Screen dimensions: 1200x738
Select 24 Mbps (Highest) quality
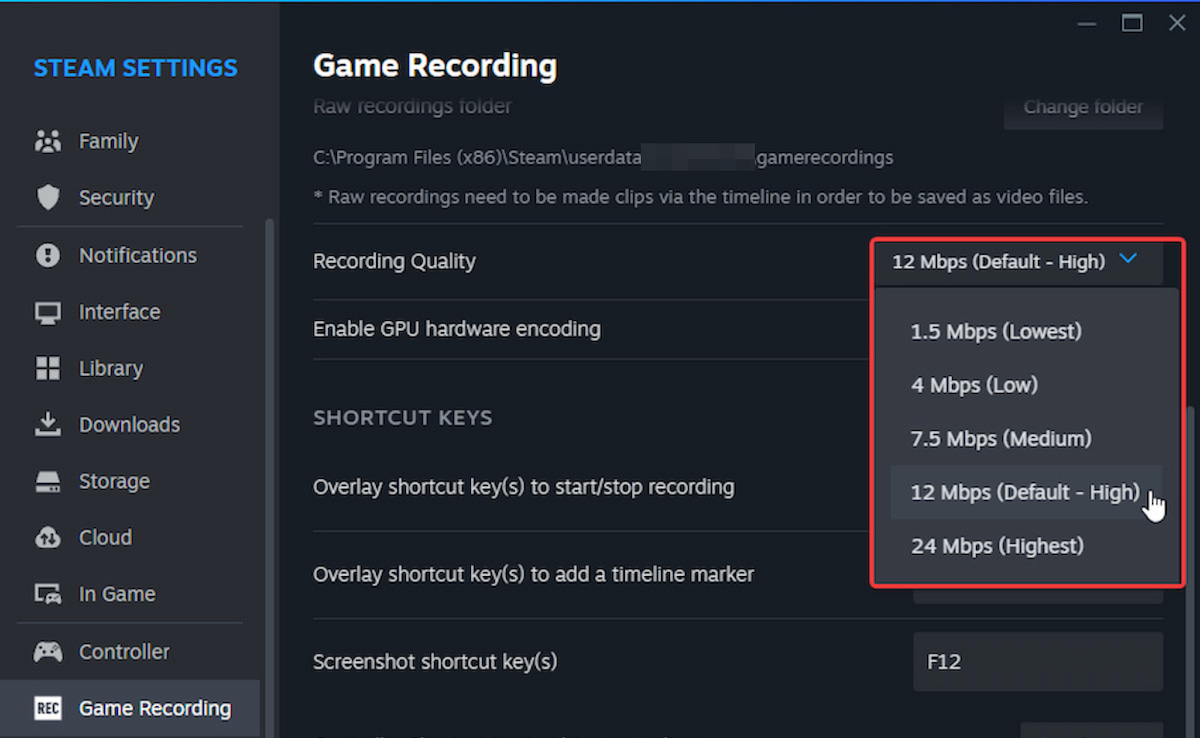[996, 546]
